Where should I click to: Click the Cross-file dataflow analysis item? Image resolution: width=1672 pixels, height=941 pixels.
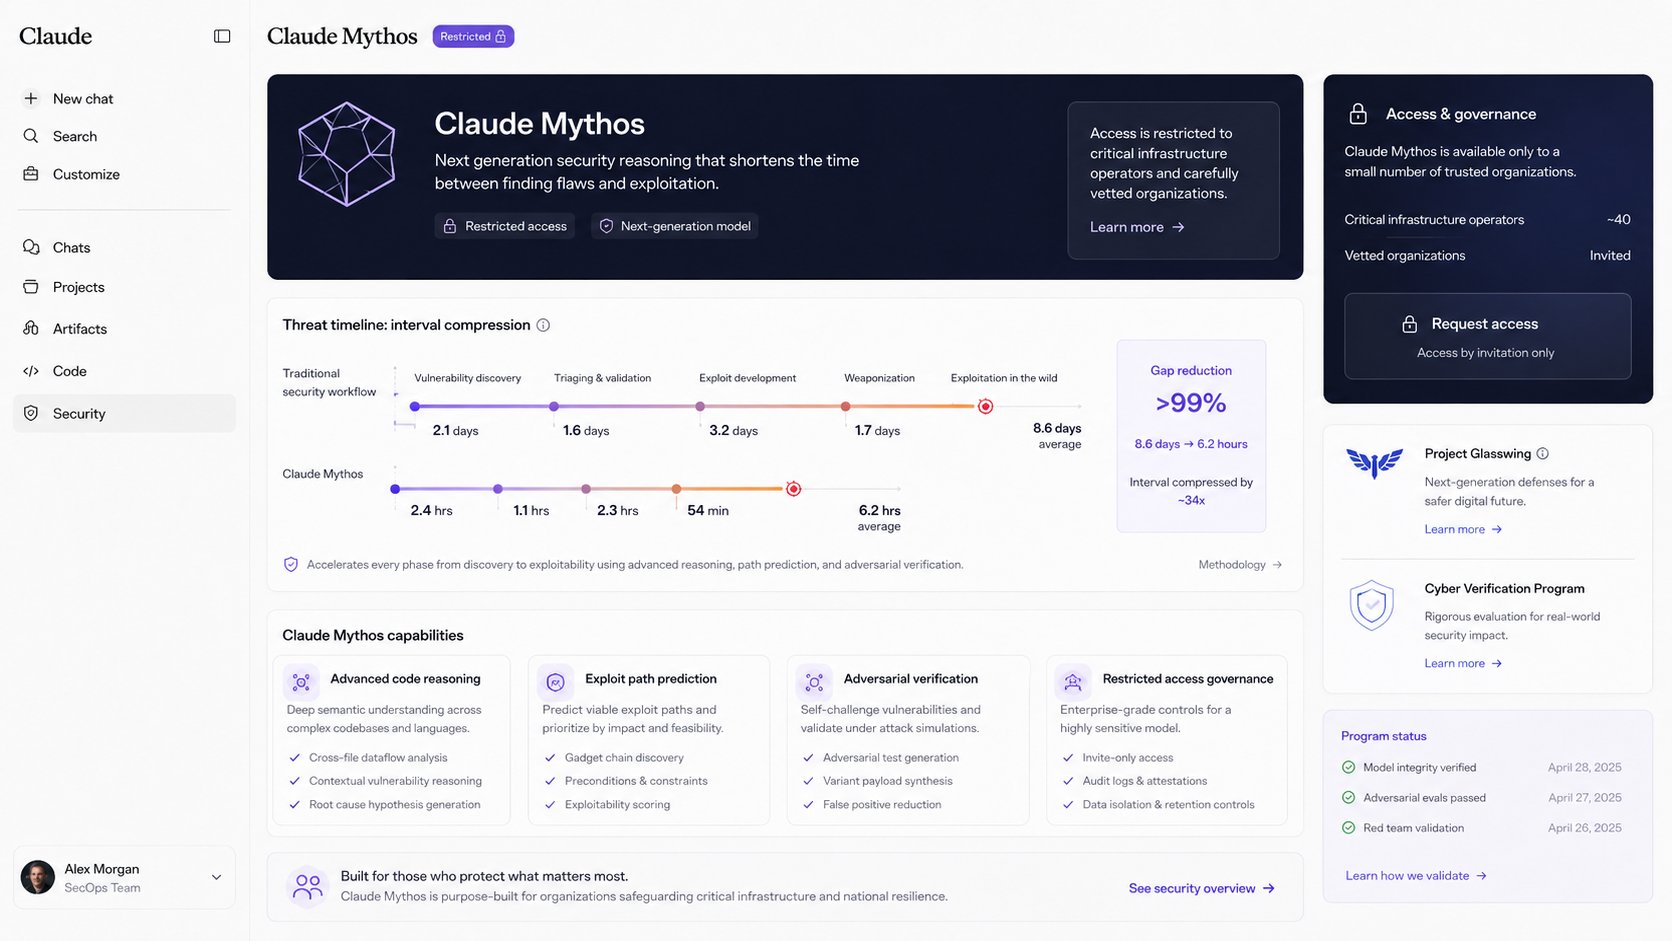[x=368, y=758]
